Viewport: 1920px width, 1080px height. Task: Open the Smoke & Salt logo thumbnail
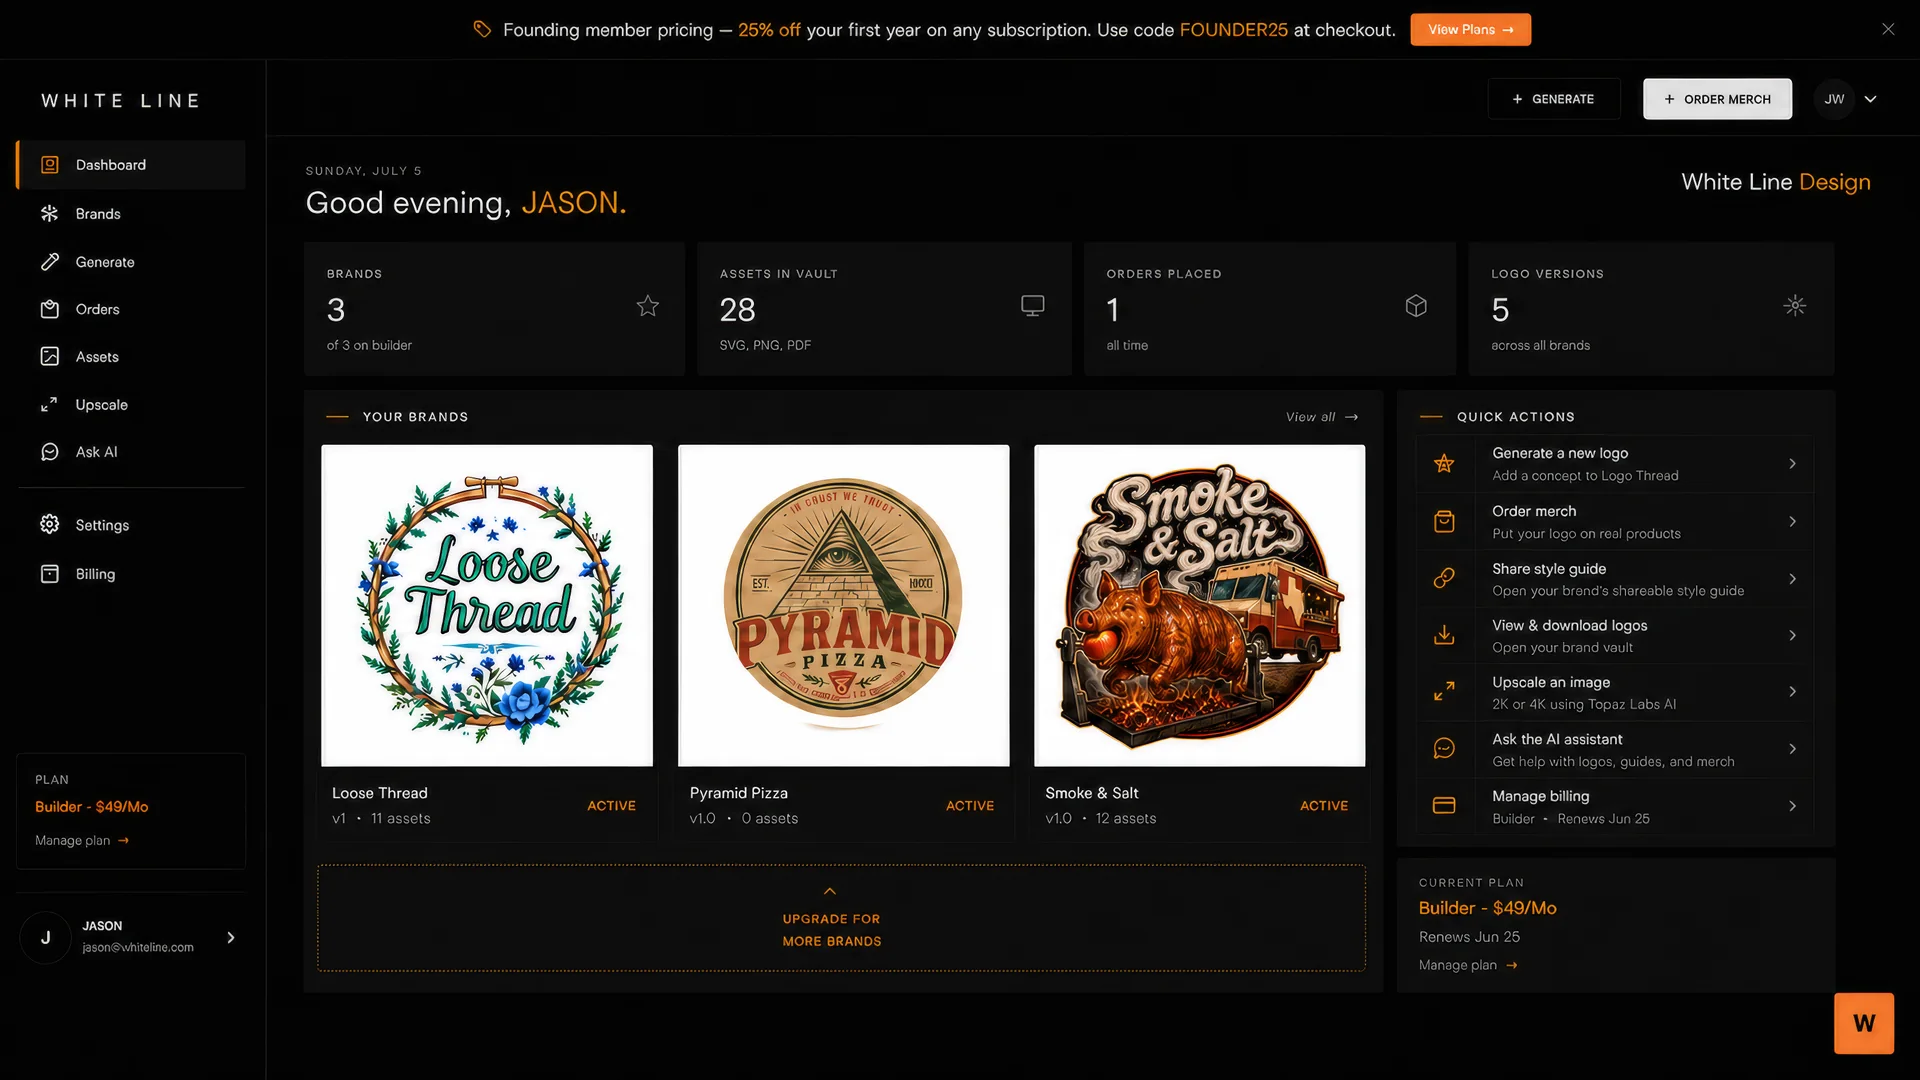tap(1199, 605)
